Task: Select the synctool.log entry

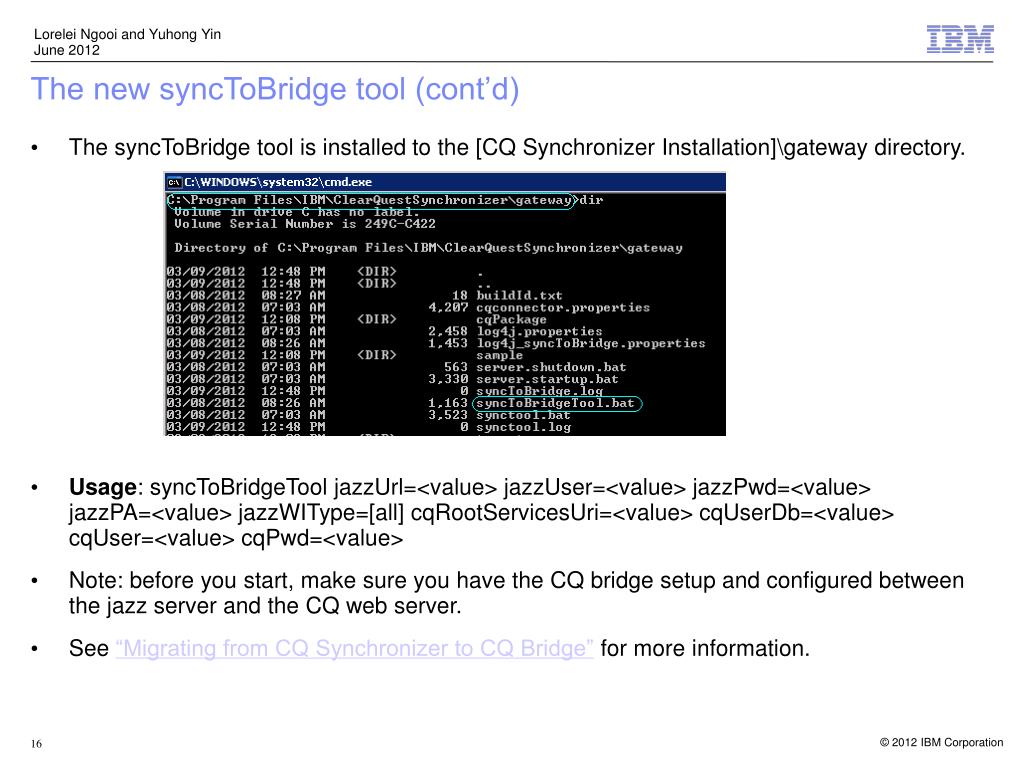Action: point(523,427)
